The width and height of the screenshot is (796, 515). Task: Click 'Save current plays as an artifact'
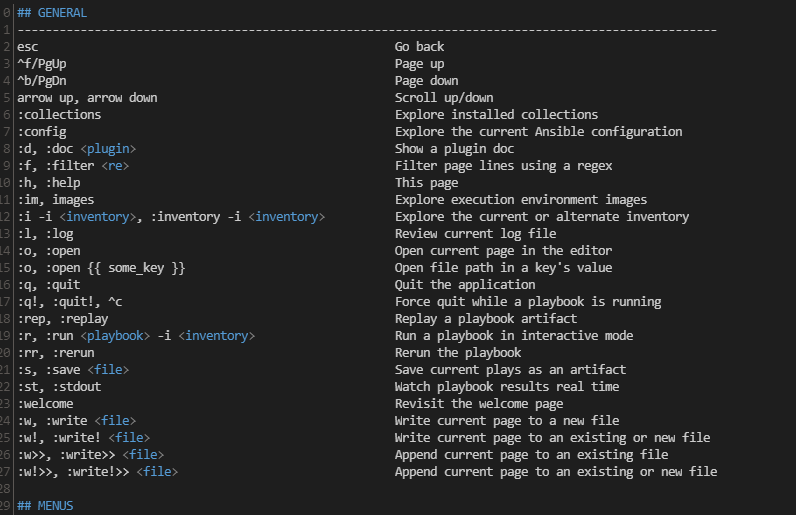(x=510, y=370)
